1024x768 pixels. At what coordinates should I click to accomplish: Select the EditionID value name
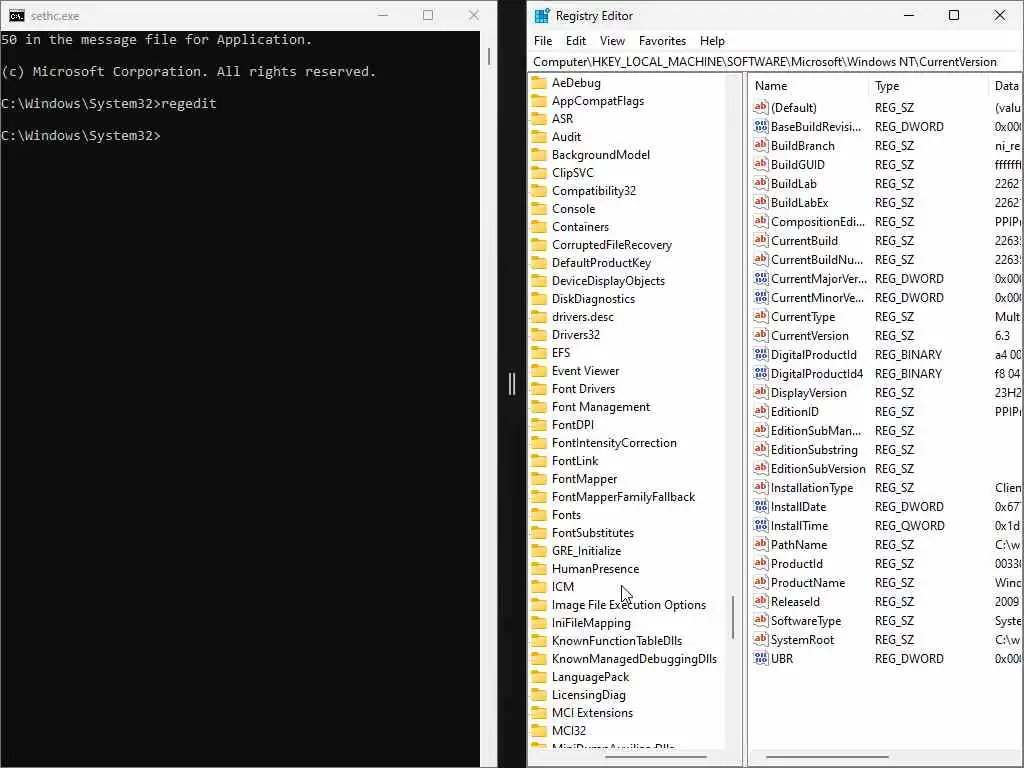[794, 411]
